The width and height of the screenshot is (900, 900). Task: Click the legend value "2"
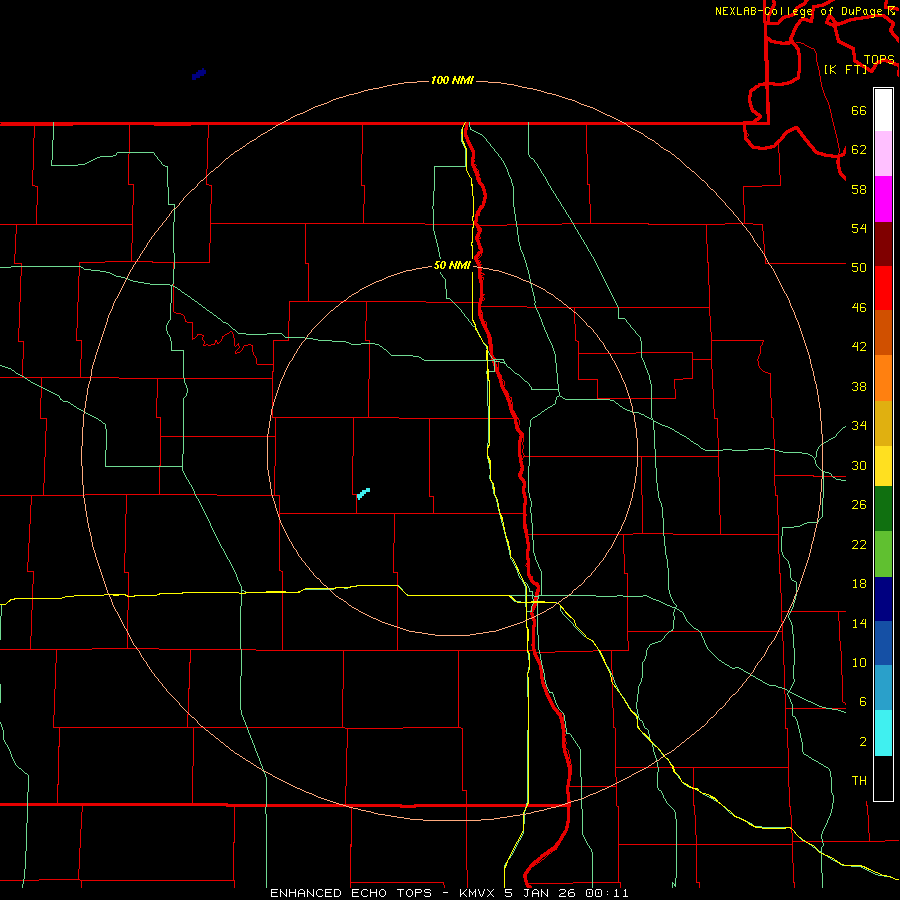pyautogui.click(x=862, y=742)
